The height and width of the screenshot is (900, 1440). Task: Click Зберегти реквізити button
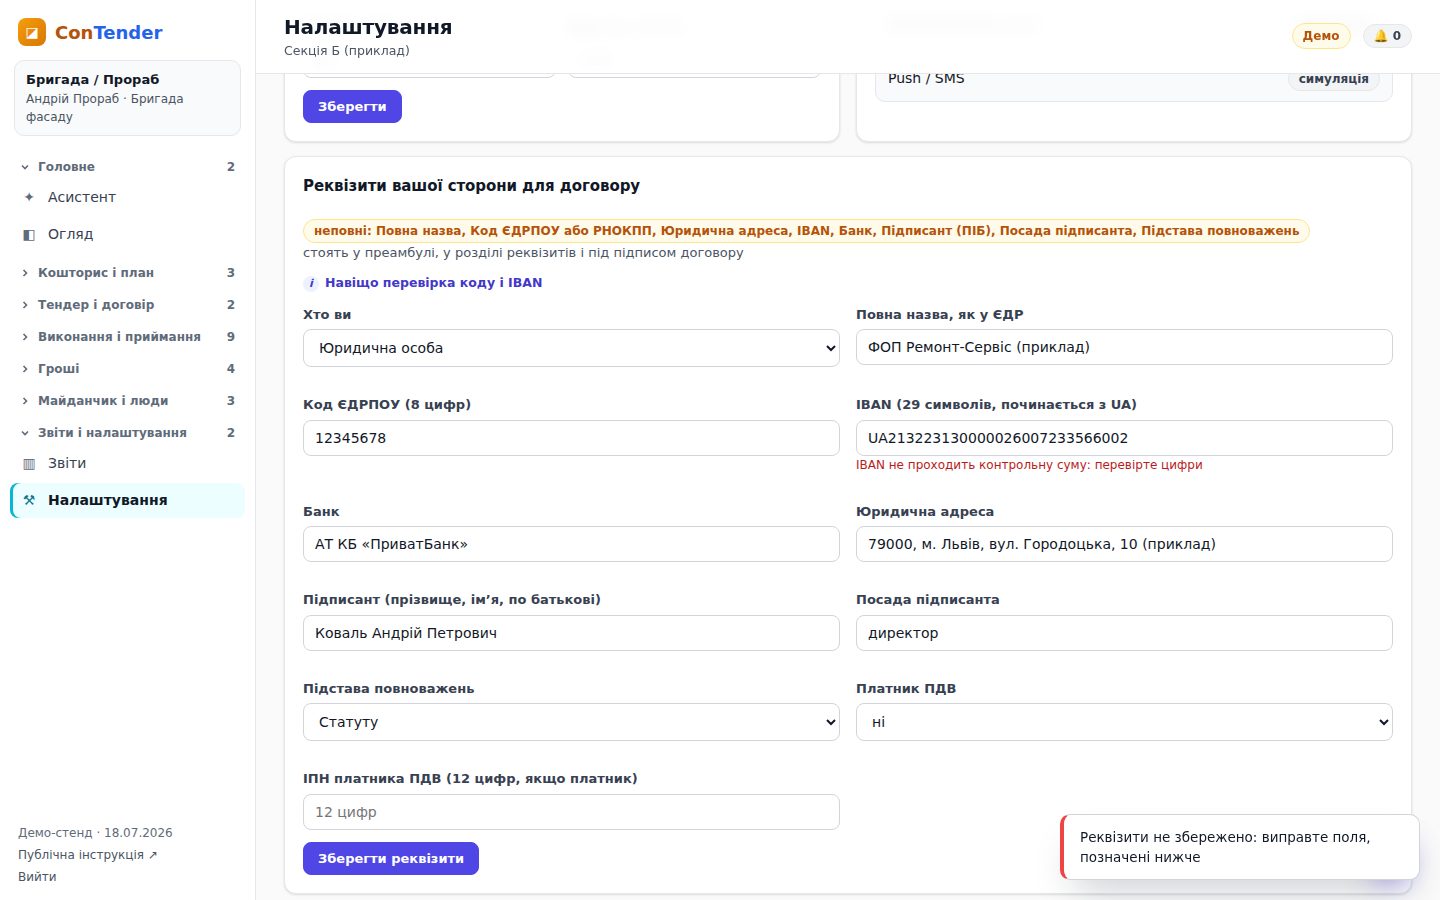[x=391, y=858]
